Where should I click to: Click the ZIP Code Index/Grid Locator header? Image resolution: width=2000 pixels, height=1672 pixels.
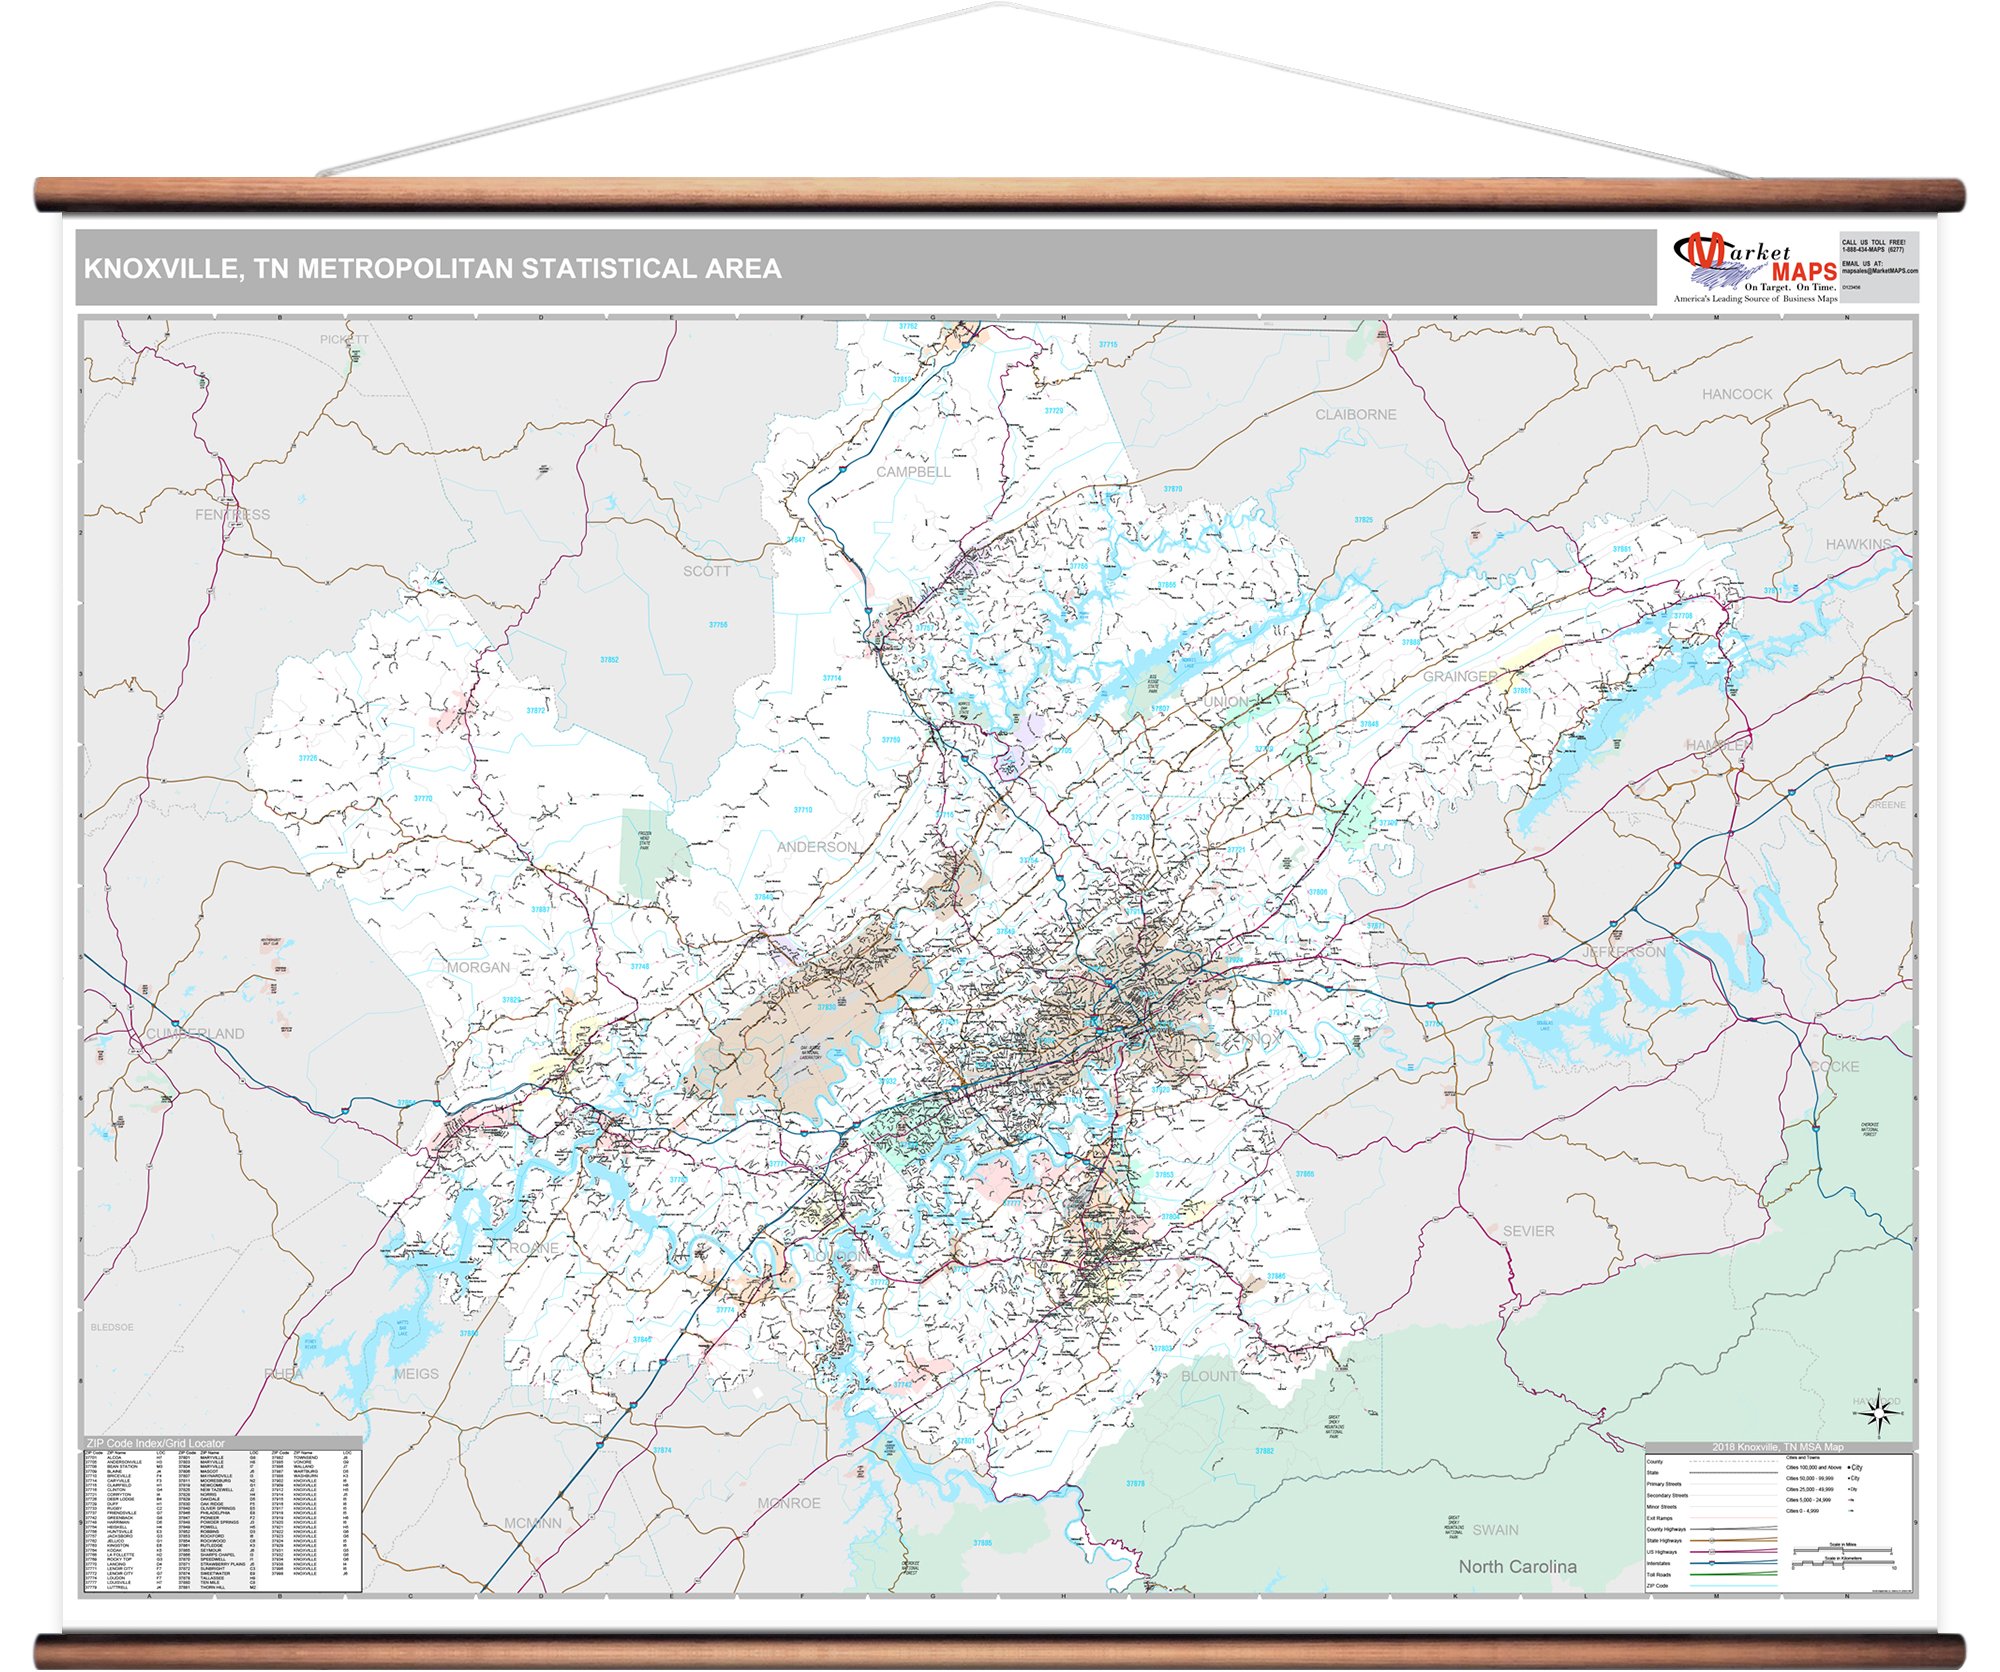coord(155,1443)
